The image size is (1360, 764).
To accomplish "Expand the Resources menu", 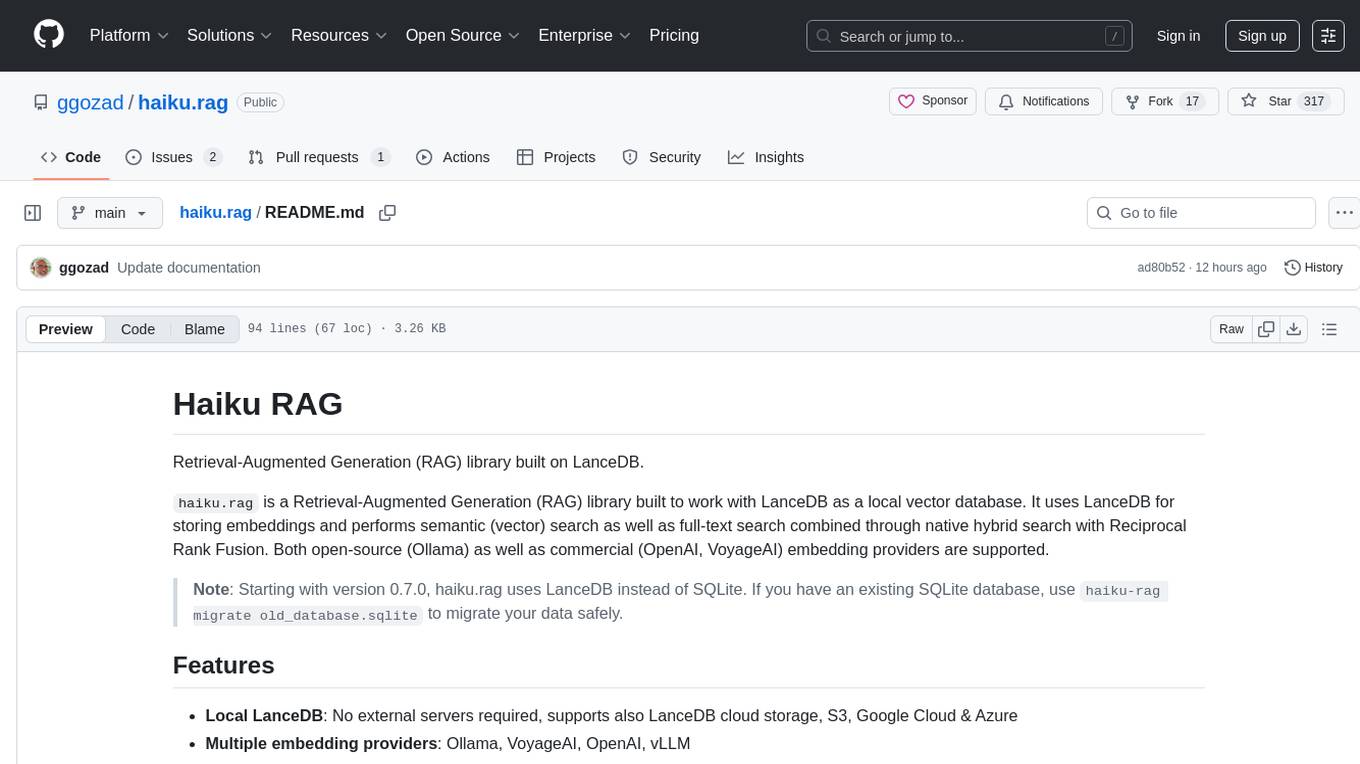I will pos(339,35).
